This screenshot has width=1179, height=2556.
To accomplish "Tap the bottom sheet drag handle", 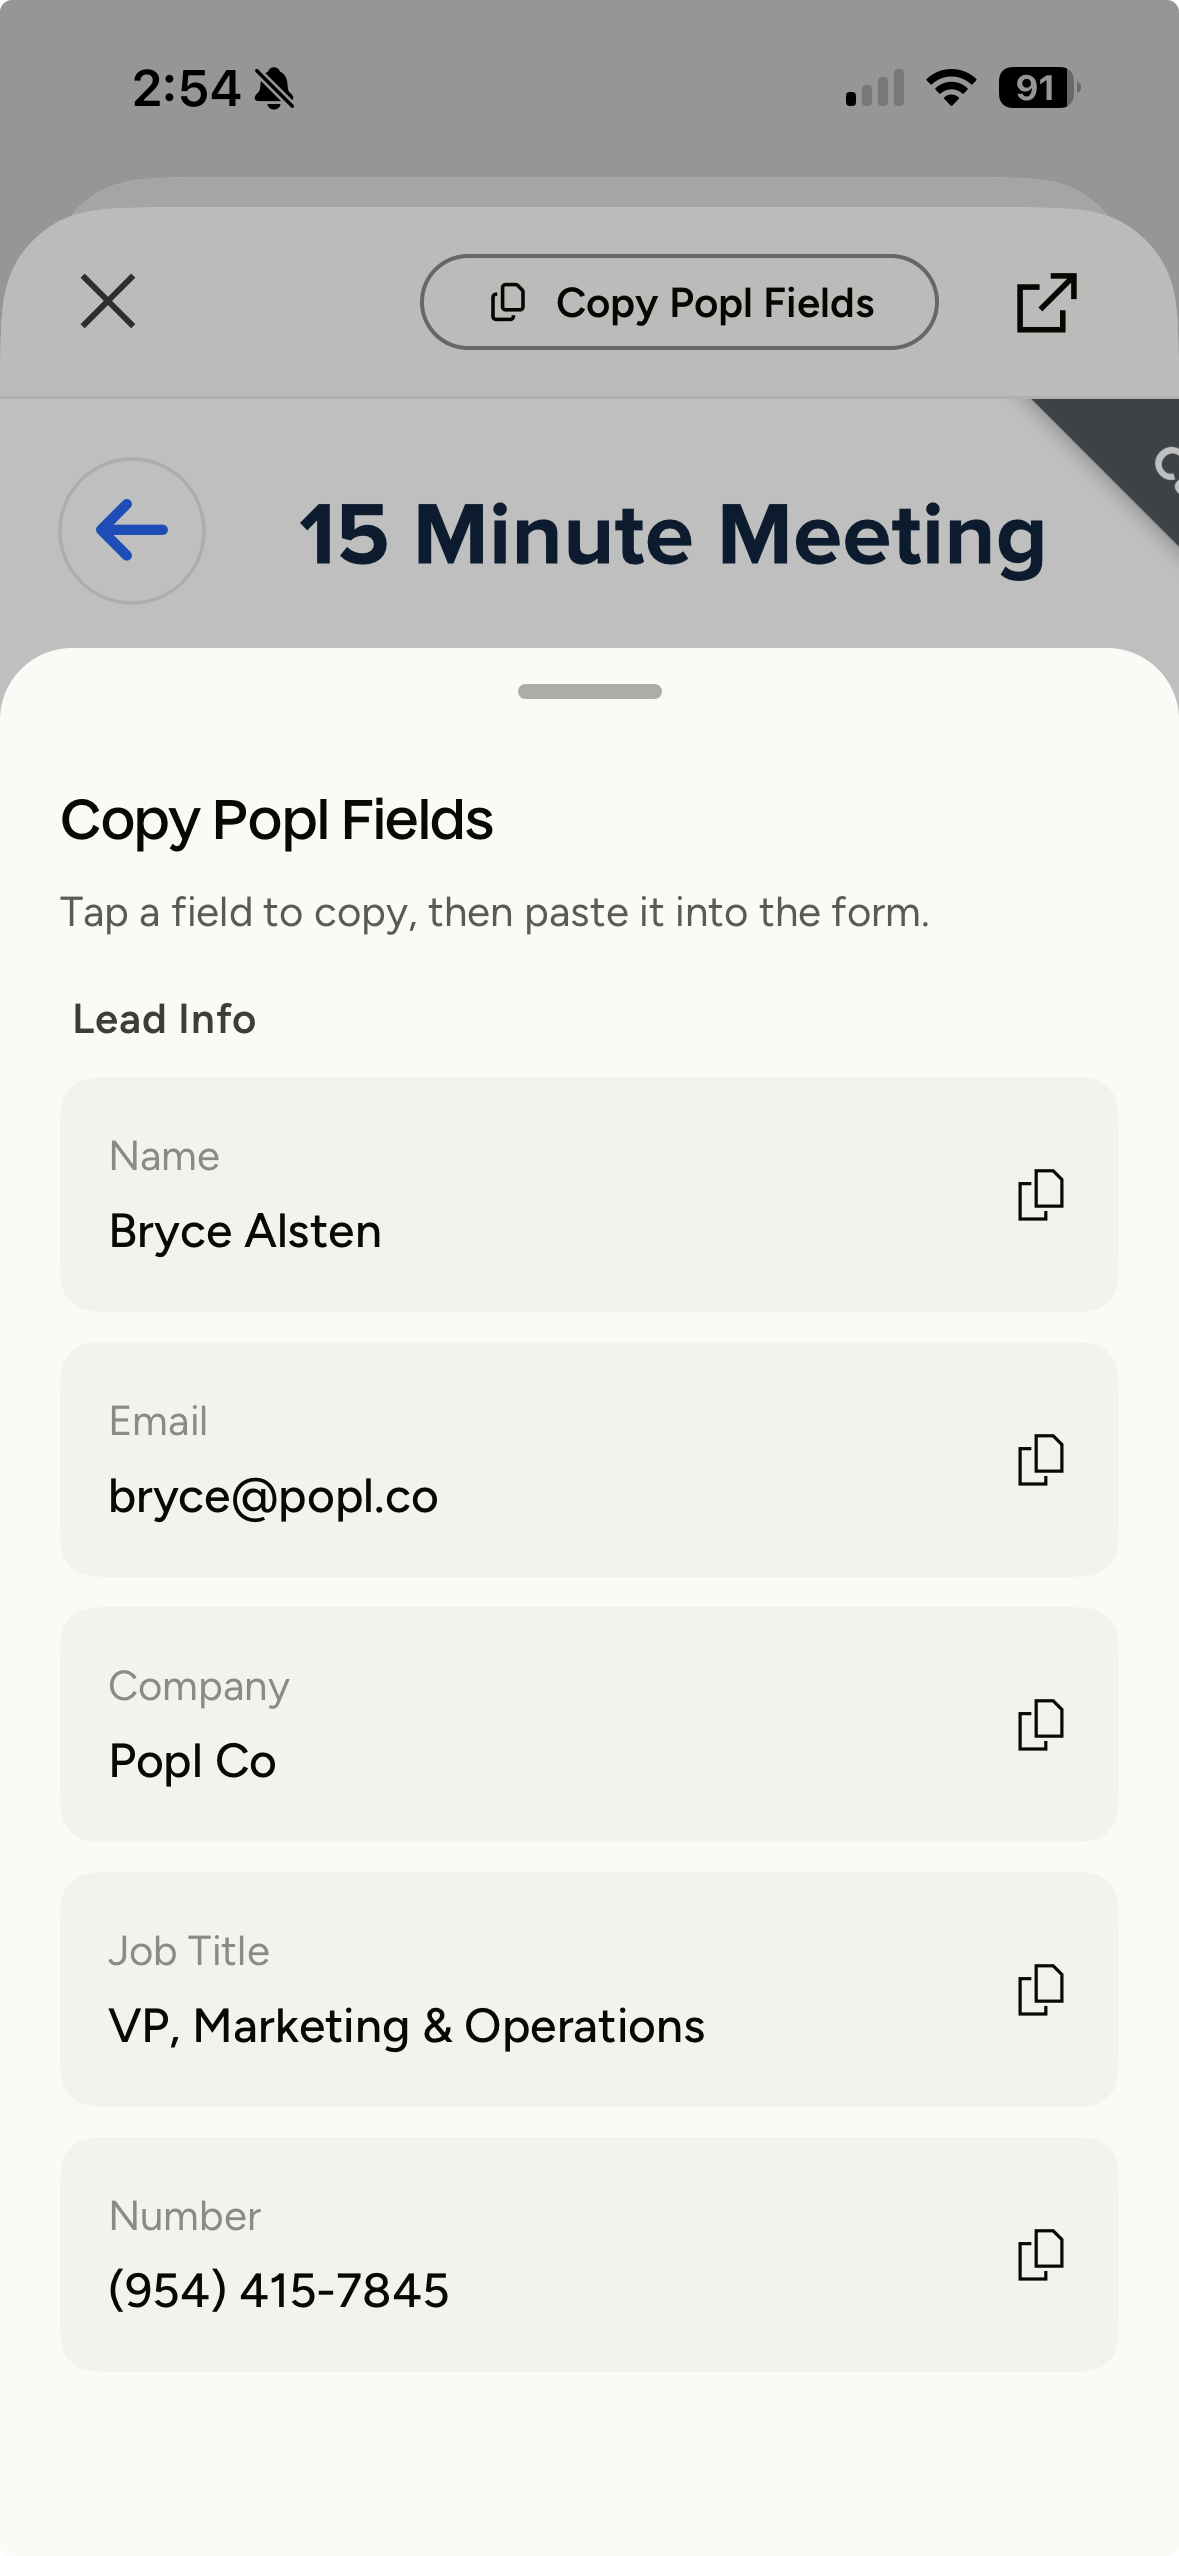I will click(x=589, y=691).
